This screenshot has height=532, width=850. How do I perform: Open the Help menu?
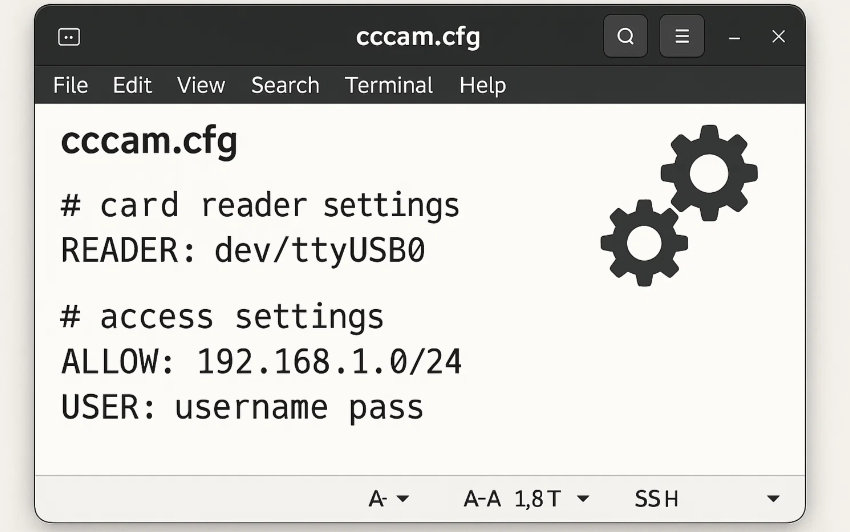coord(482,85)
